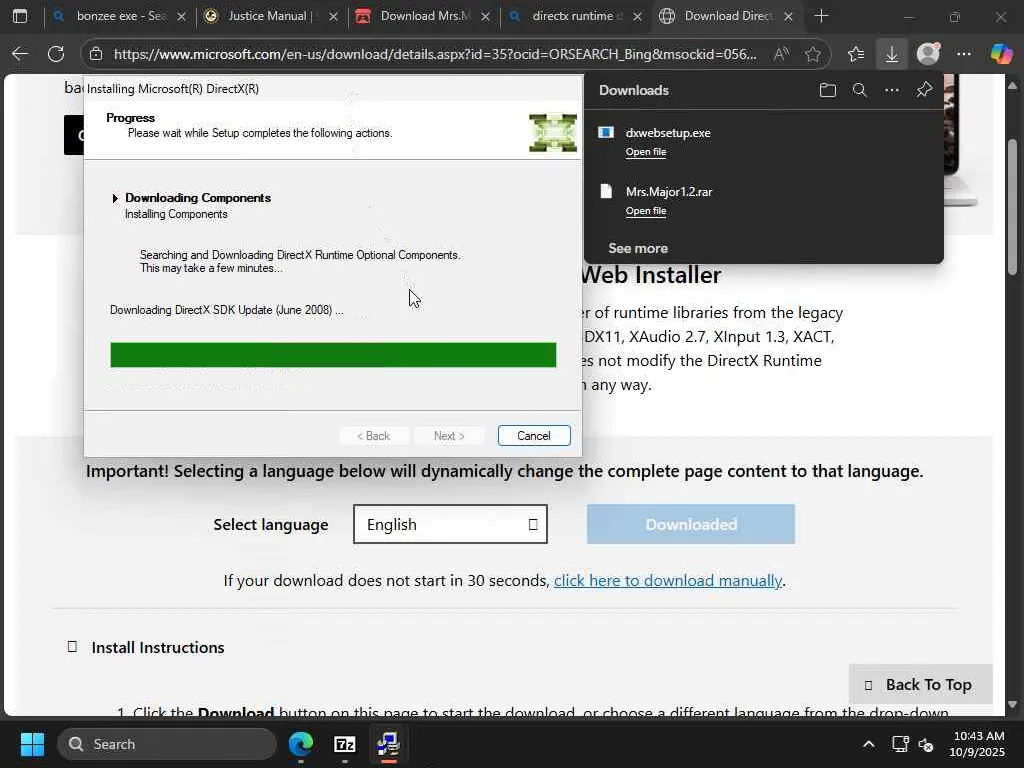Open the Favorites list icon
This screenshot has width=1024, height=768.
(x=856, y=54)
